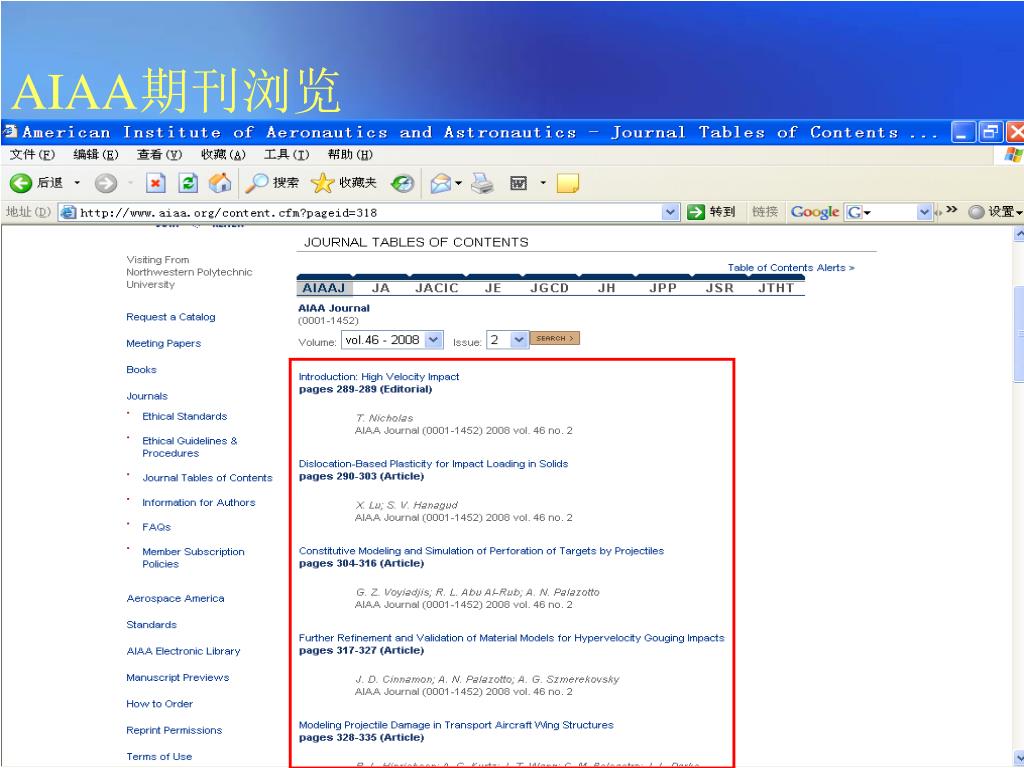1024x768 pixels.
Task: Open Request a Catalog sidebar link
Action: (x=170, y=317)
